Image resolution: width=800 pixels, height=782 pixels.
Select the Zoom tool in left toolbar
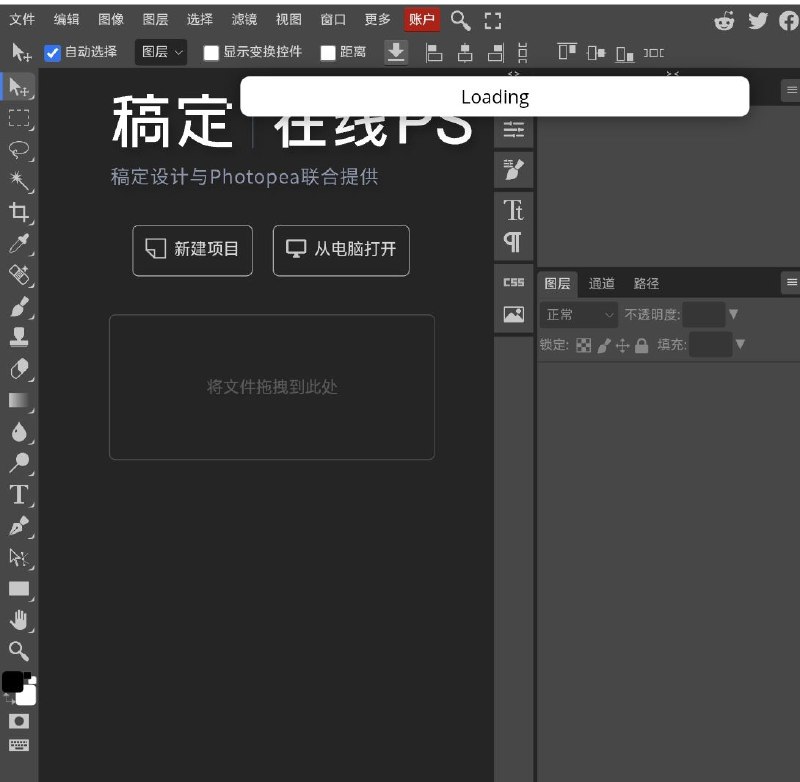coord(19,651)
